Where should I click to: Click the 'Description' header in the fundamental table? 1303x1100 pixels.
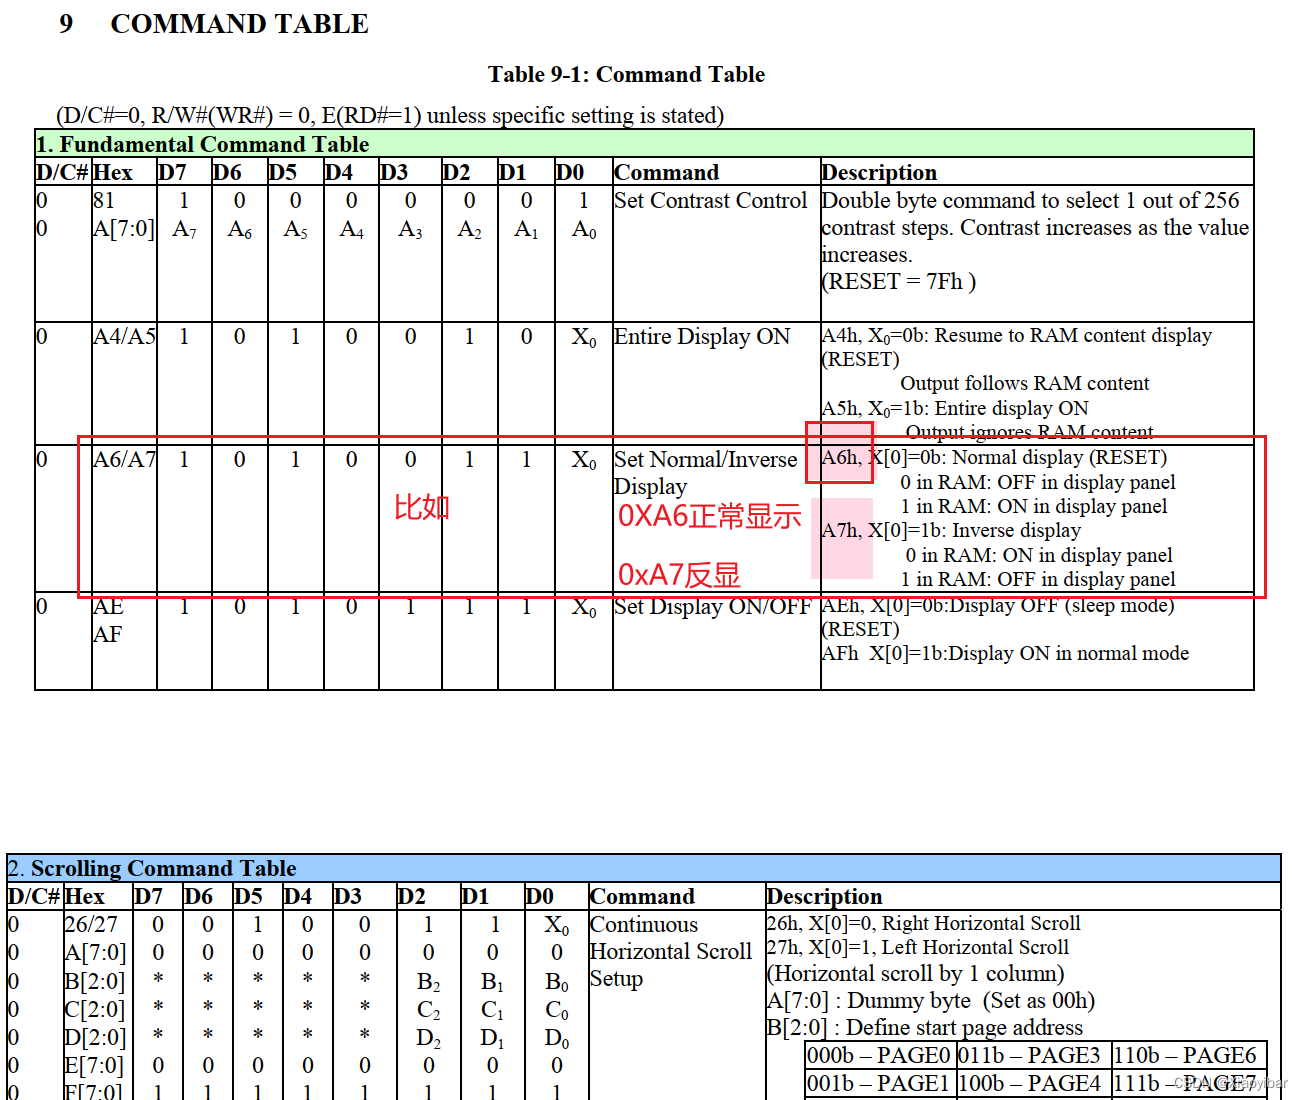click(x=879, y=173)
